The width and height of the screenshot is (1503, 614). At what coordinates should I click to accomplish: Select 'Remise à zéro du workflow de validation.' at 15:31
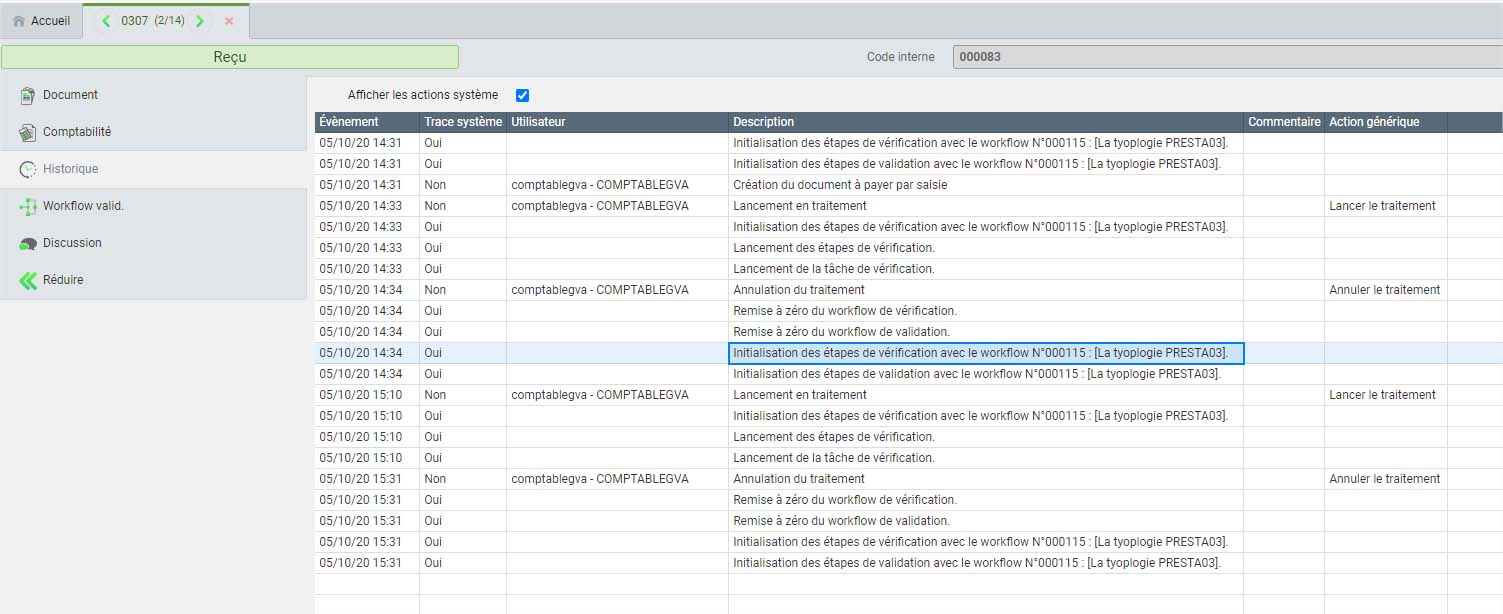click(841, 521)
